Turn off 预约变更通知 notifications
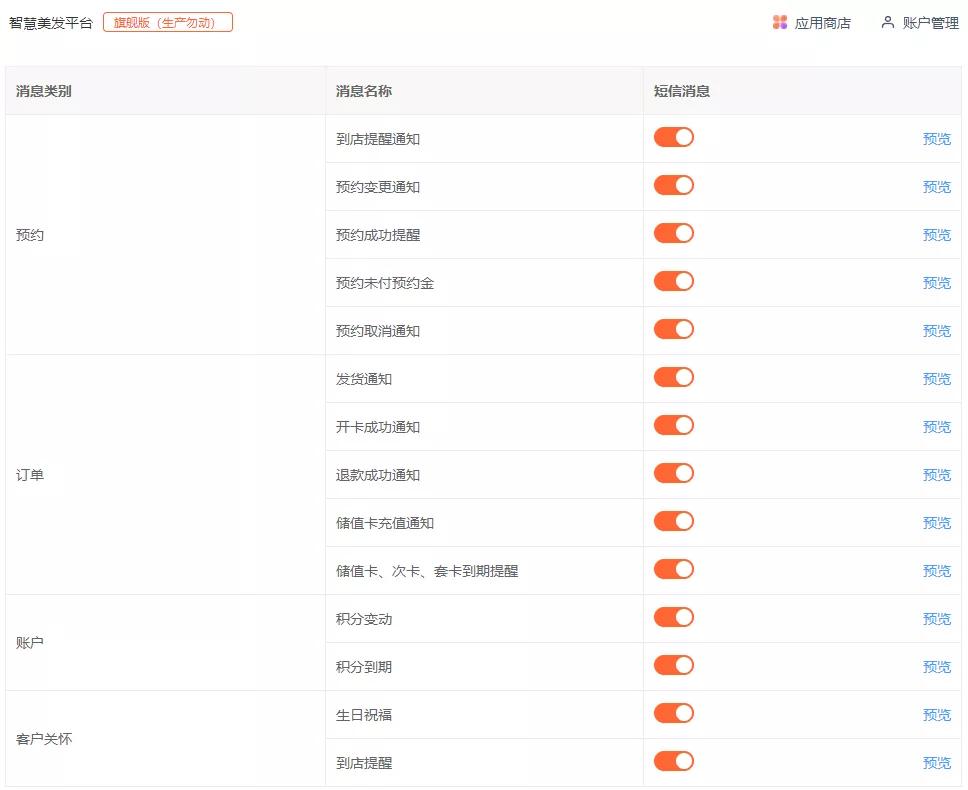The image size is (968, 790). point(673,185)
